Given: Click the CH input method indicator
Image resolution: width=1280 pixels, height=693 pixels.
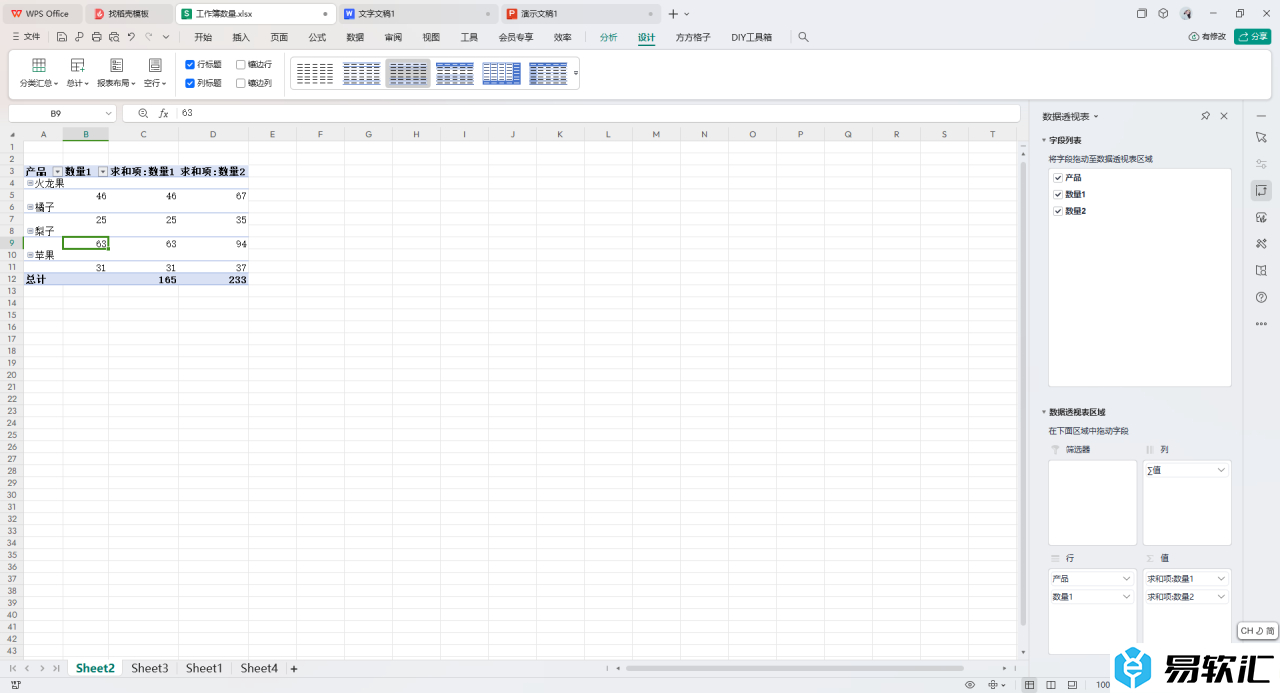Looking at the screenshot, I should point(1258,631).
